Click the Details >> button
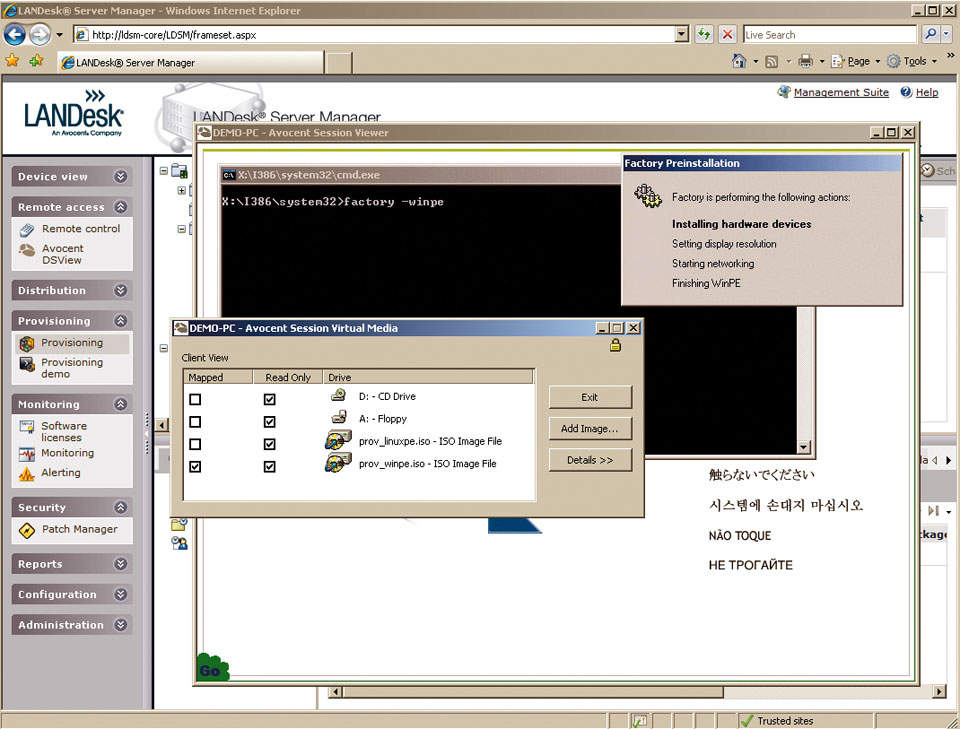This screenshot has width=960, height=729. click(x=590, y=460)
